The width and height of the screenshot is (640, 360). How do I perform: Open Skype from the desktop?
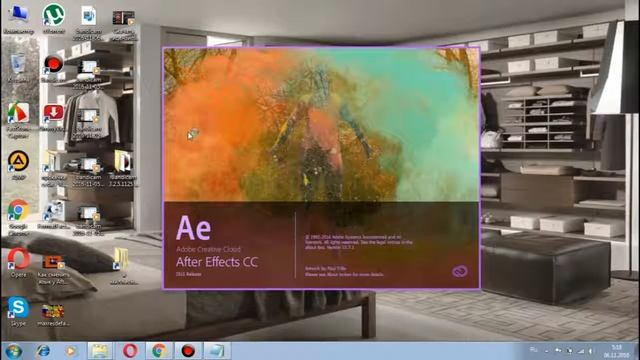pyautogui.click(x=18, y=311)
